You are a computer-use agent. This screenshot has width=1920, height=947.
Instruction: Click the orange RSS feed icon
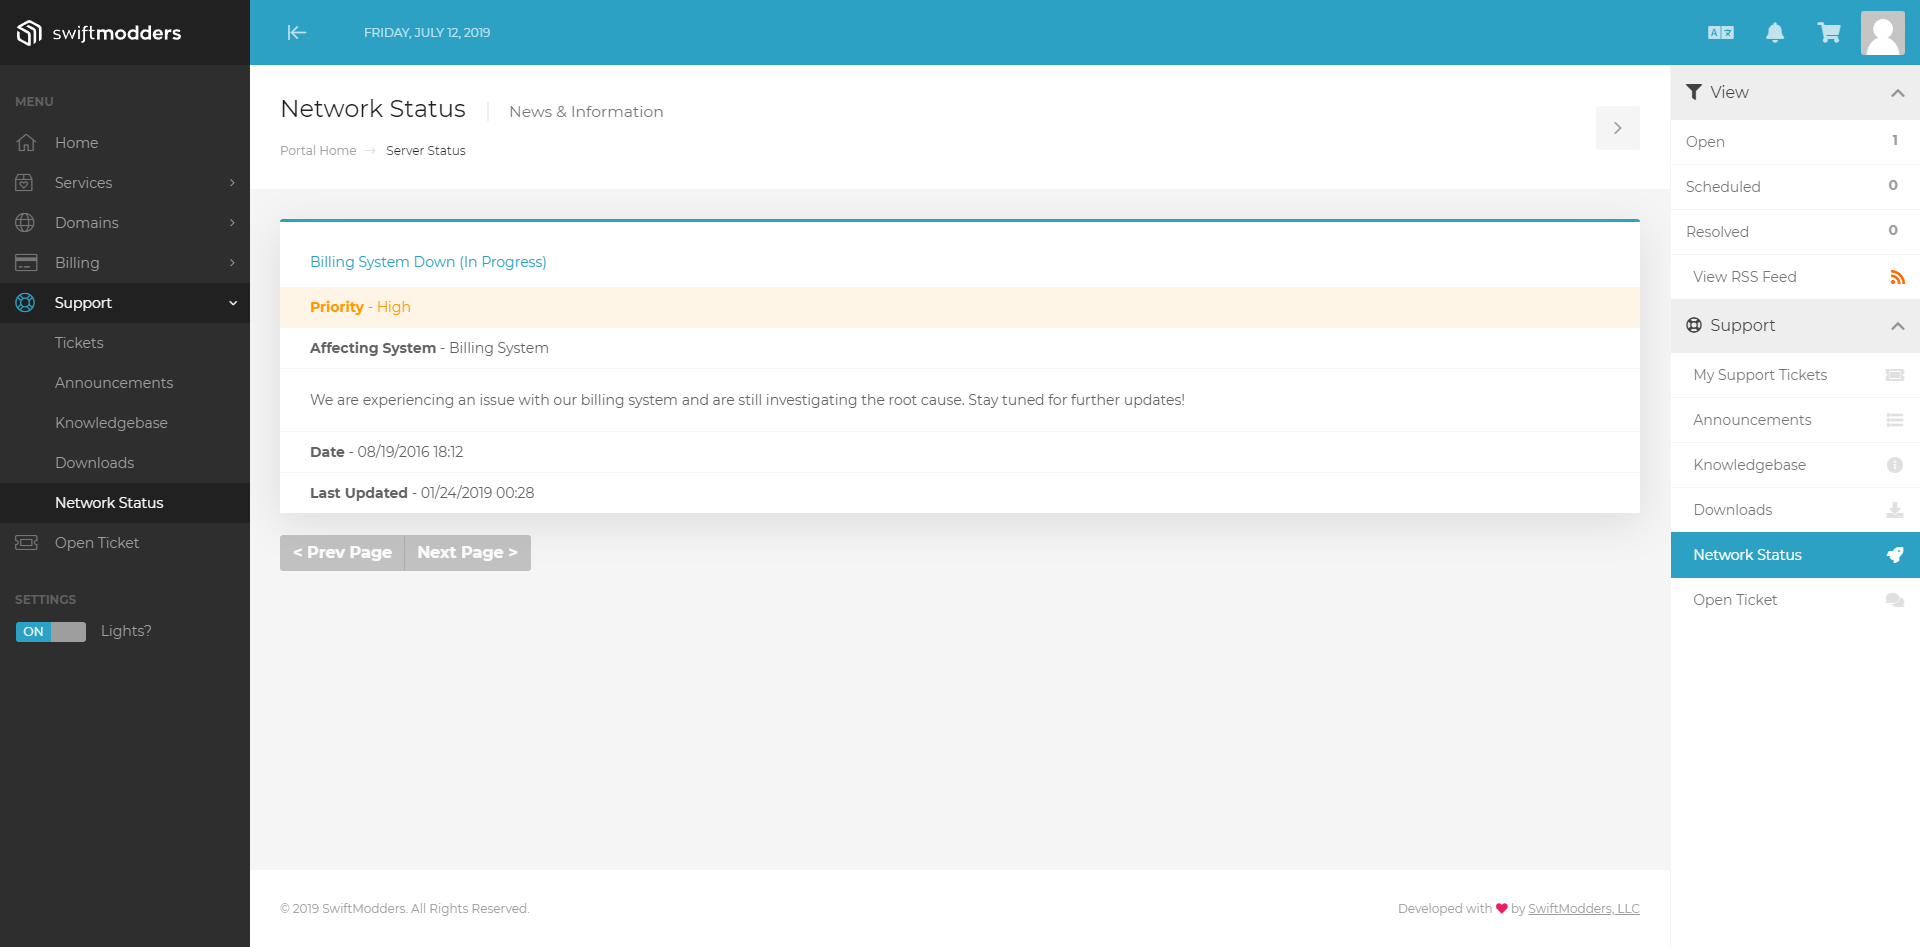click(1897, 277)
